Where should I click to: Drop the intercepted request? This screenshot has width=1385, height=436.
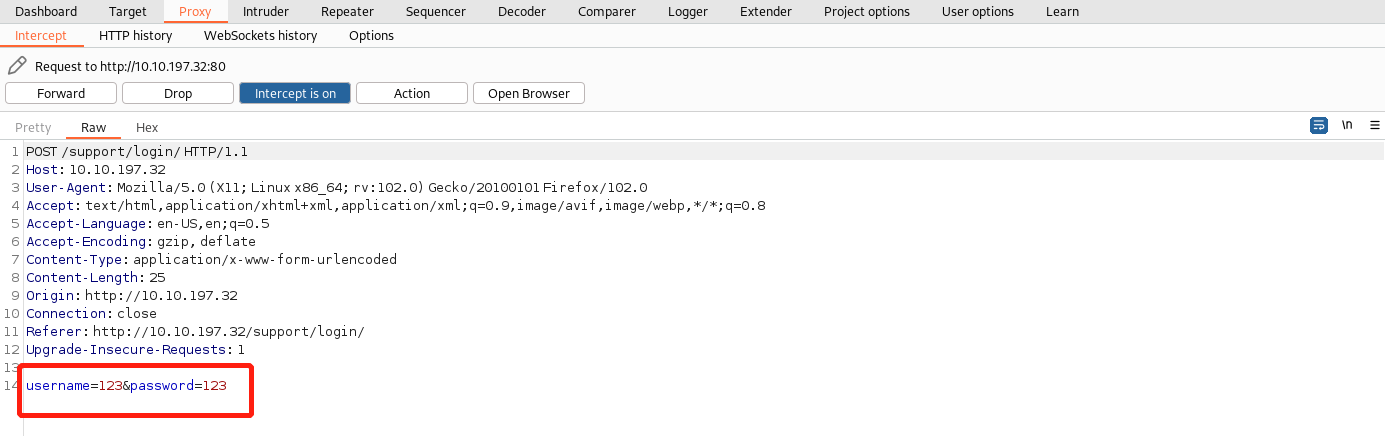coord(178,93)
